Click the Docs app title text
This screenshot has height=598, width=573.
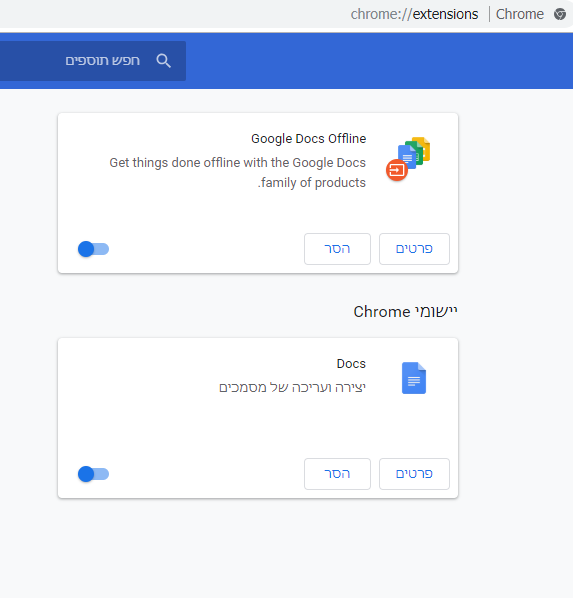click(x=351, y=363)
